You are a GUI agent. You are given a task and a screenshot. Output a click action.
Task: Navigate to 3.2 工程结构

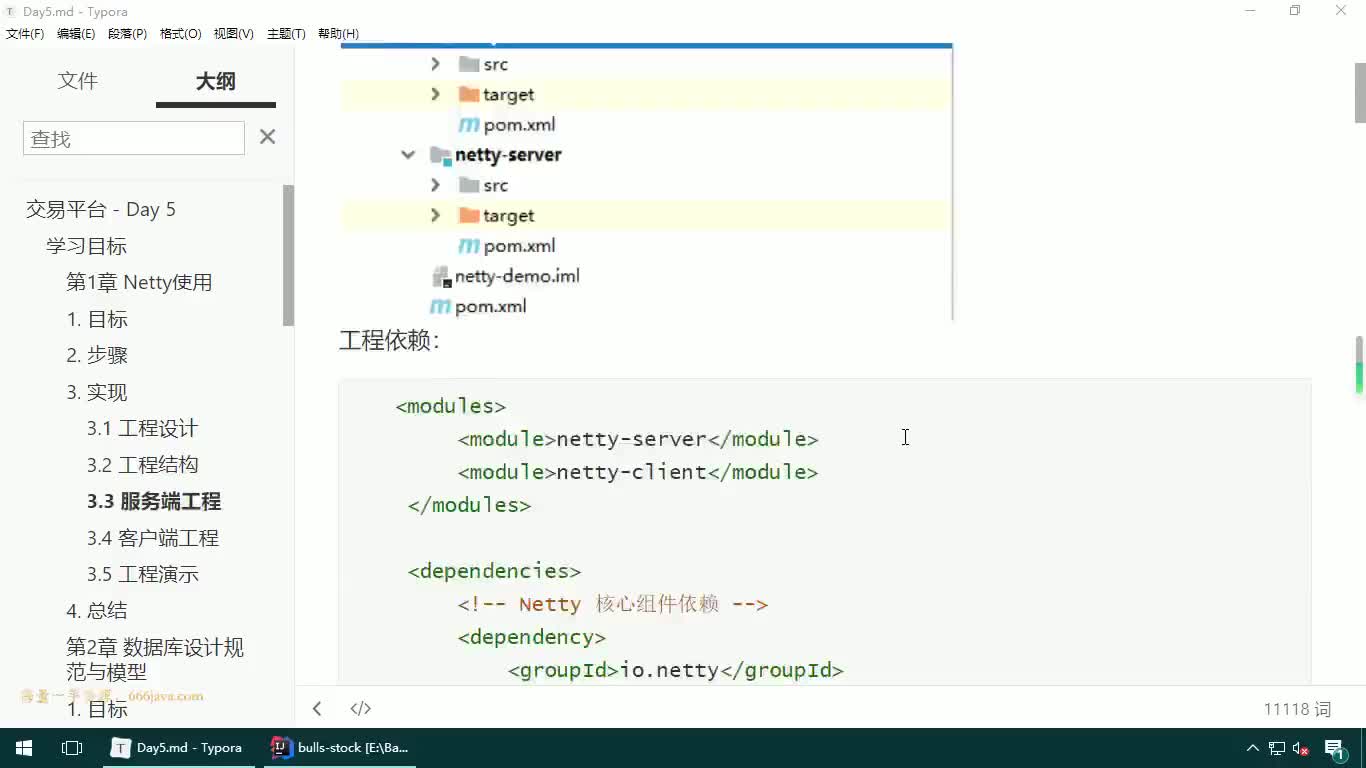[x=142, y=465]
